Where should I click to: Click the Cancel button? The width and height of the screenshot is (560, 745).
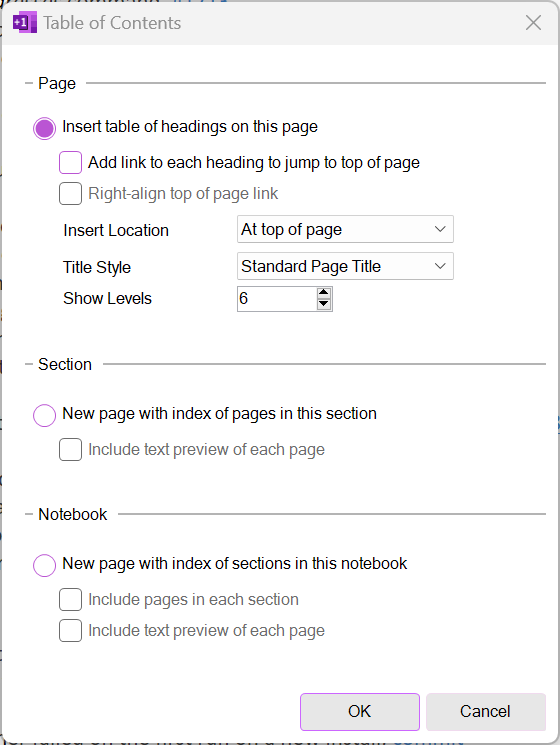click(485, 712)
